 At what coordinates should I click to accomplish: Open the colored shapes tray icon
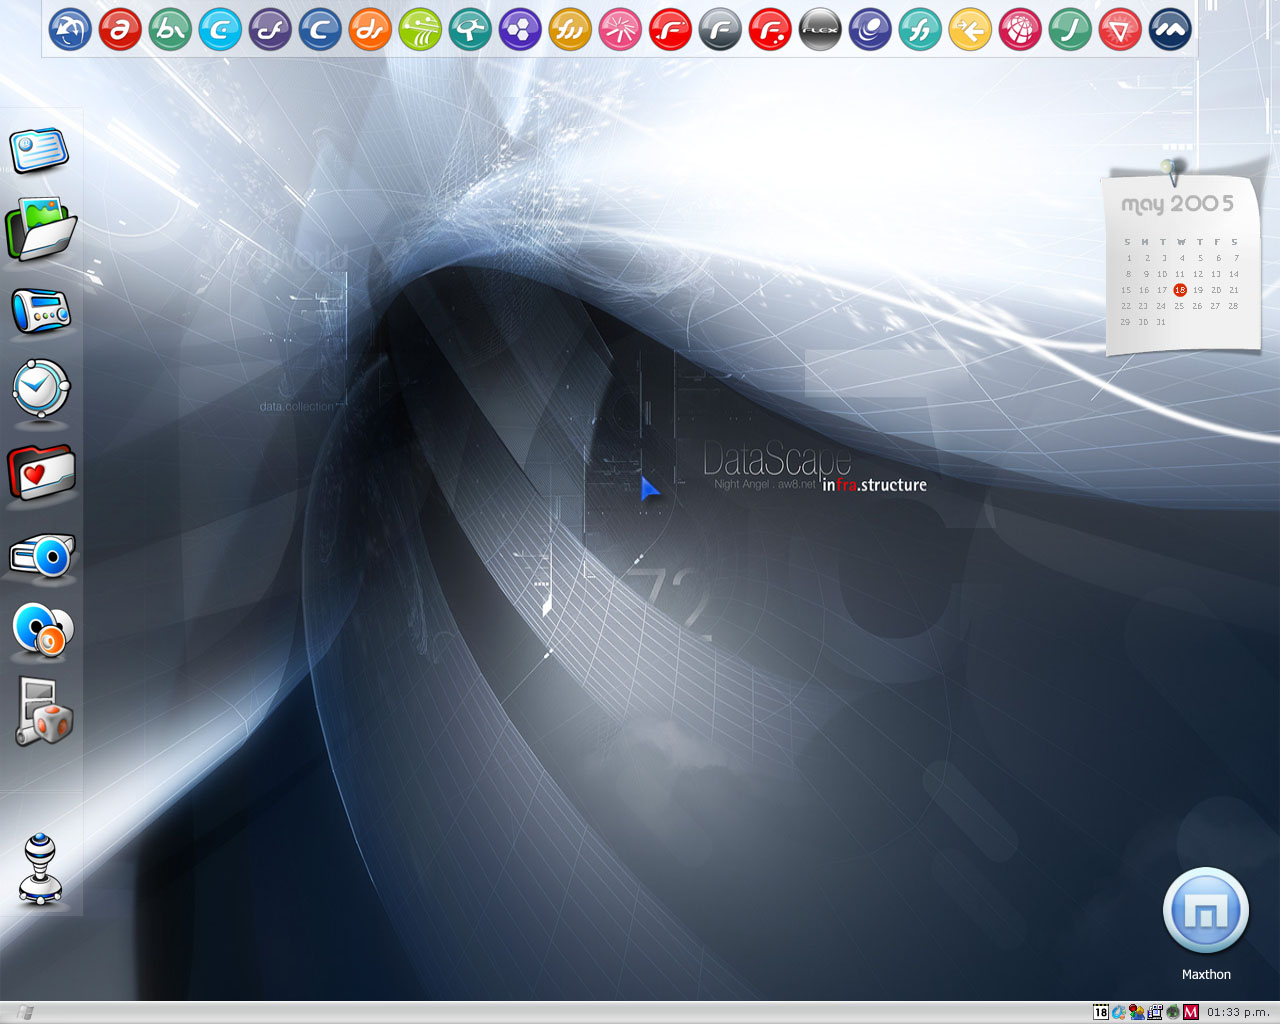pyautogui.click(x=1137, y=1012)
